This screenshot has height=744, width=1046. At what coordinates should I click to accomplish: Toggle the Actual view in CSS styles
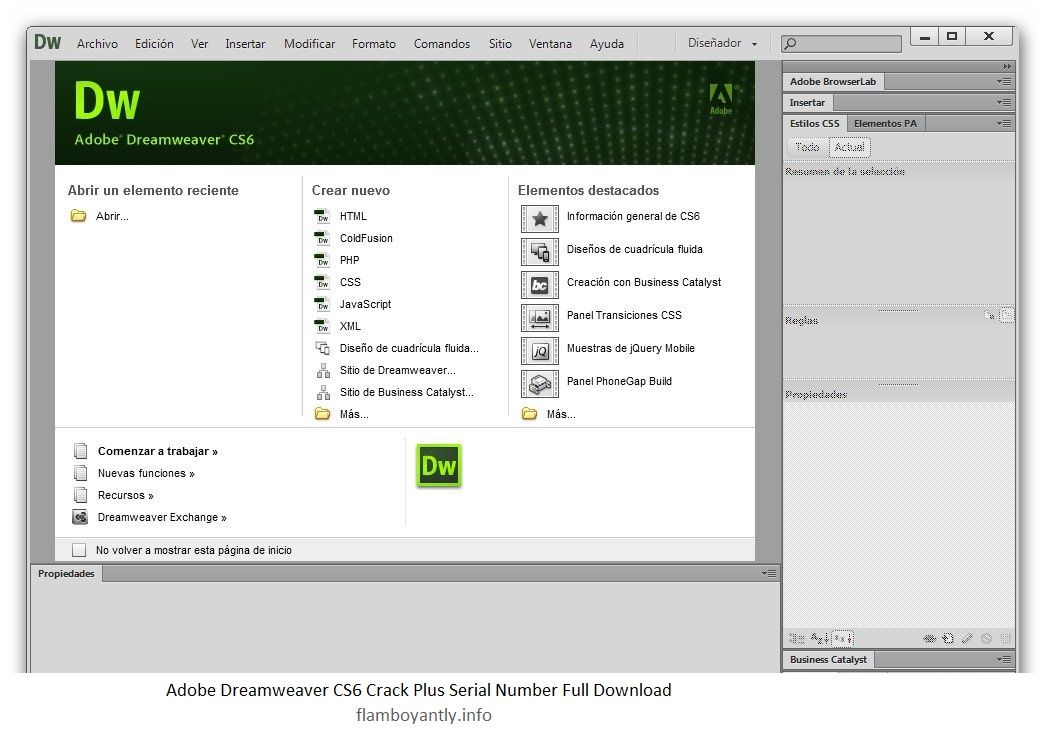coord(849,147)
